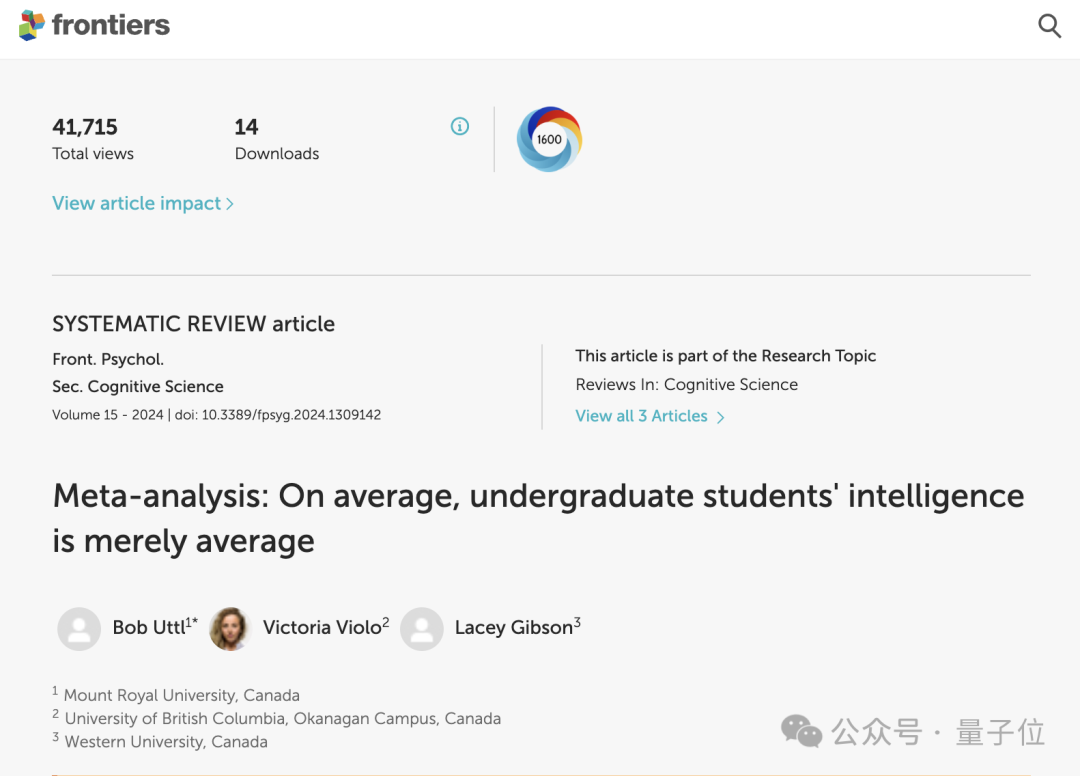Click Victoria Violo's profile photo
This screenshot has width=1080, height=776.
[x=229, y=629]
